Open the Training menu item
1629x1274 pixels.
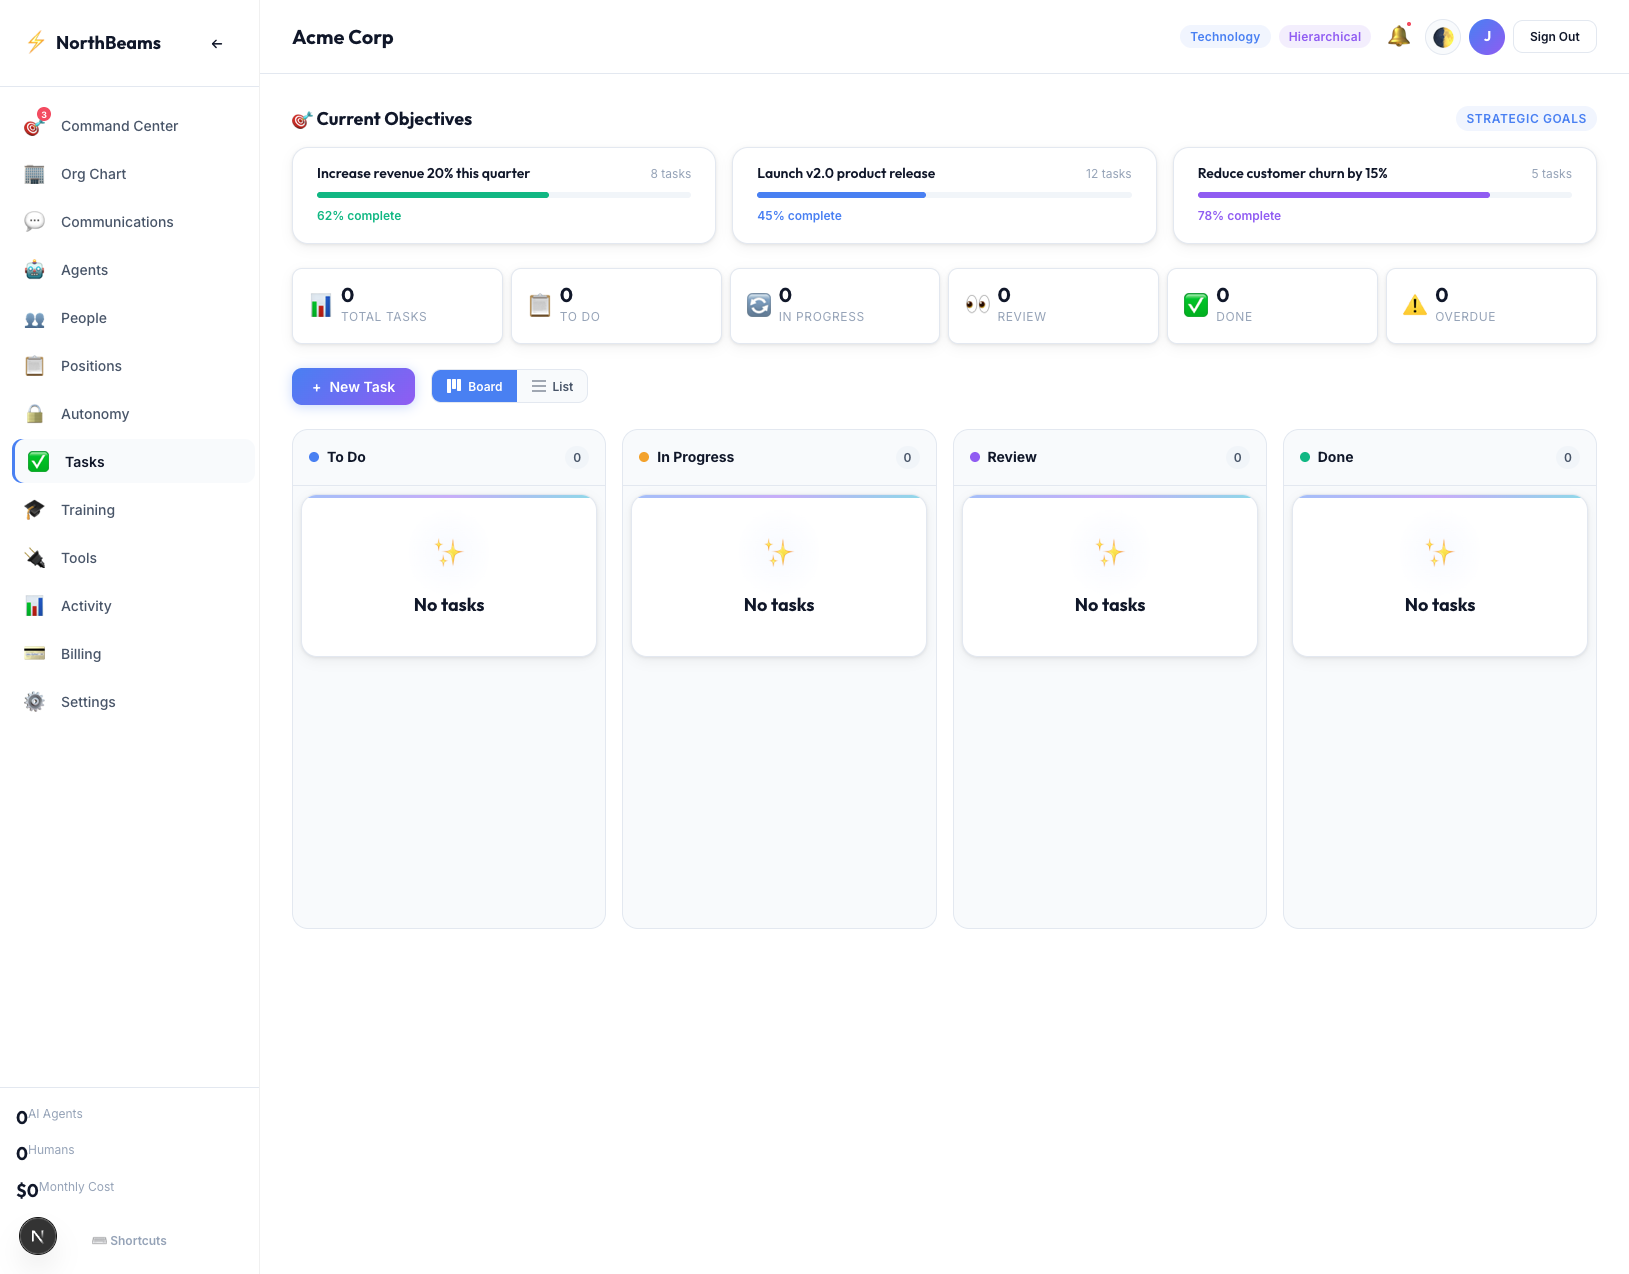pyautogui.click(x=88, y=509)
